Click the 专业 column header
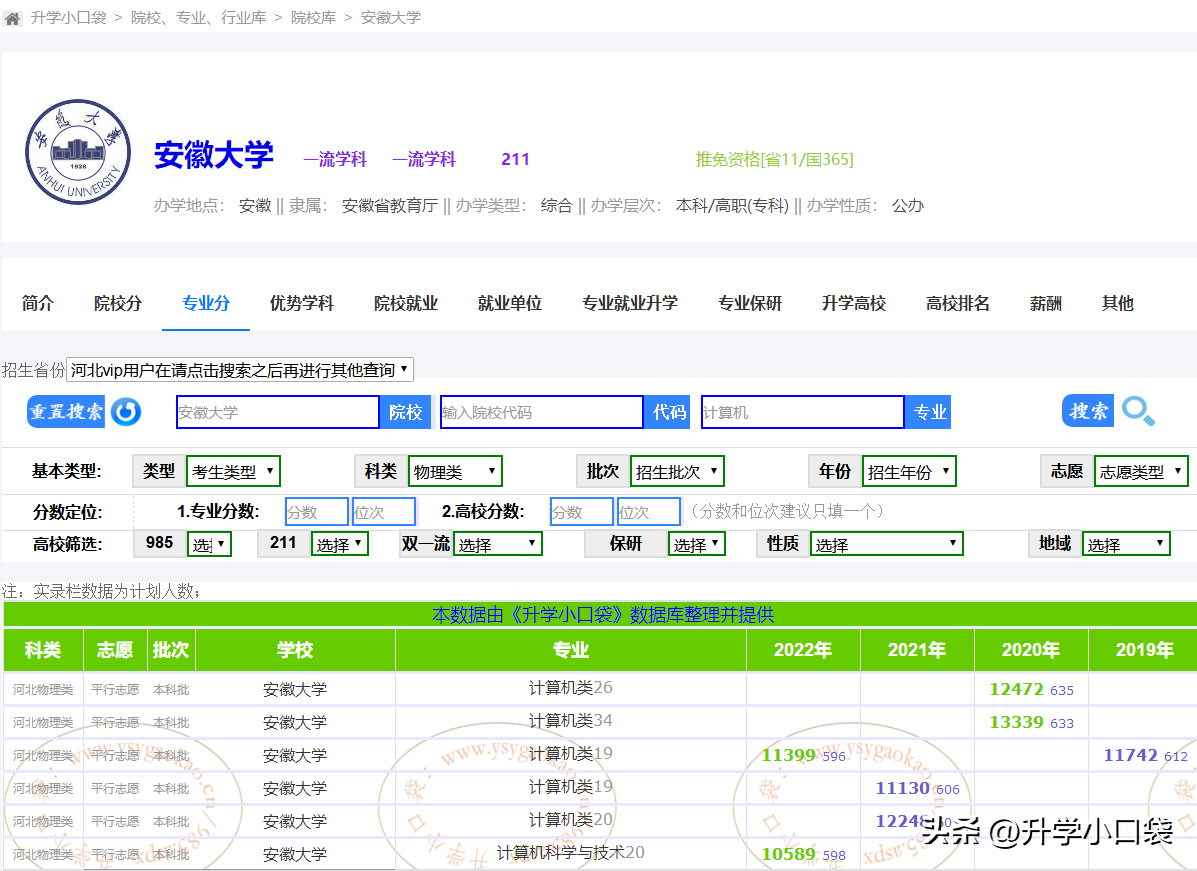 point(571,650)
